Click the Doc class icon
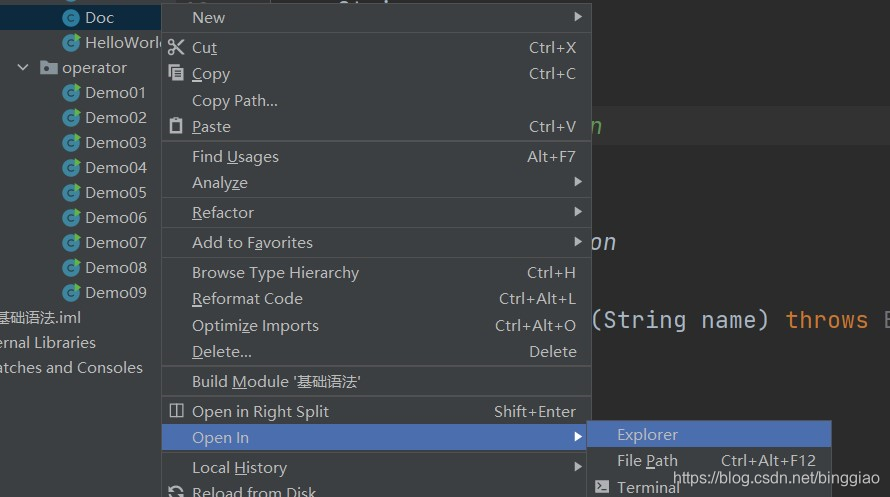 point(71,18)
